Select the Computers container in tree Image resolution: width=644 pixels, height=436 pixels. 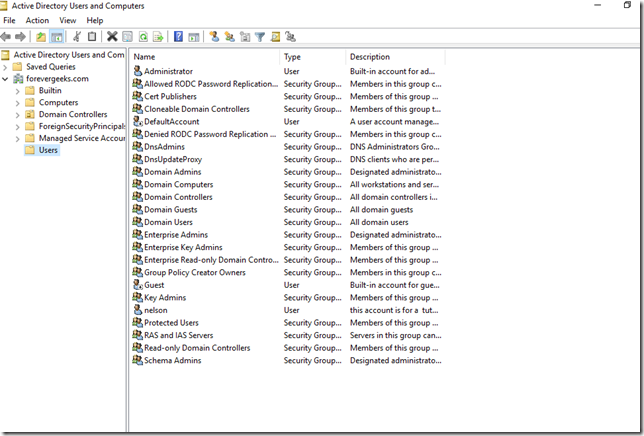point(58,103)
